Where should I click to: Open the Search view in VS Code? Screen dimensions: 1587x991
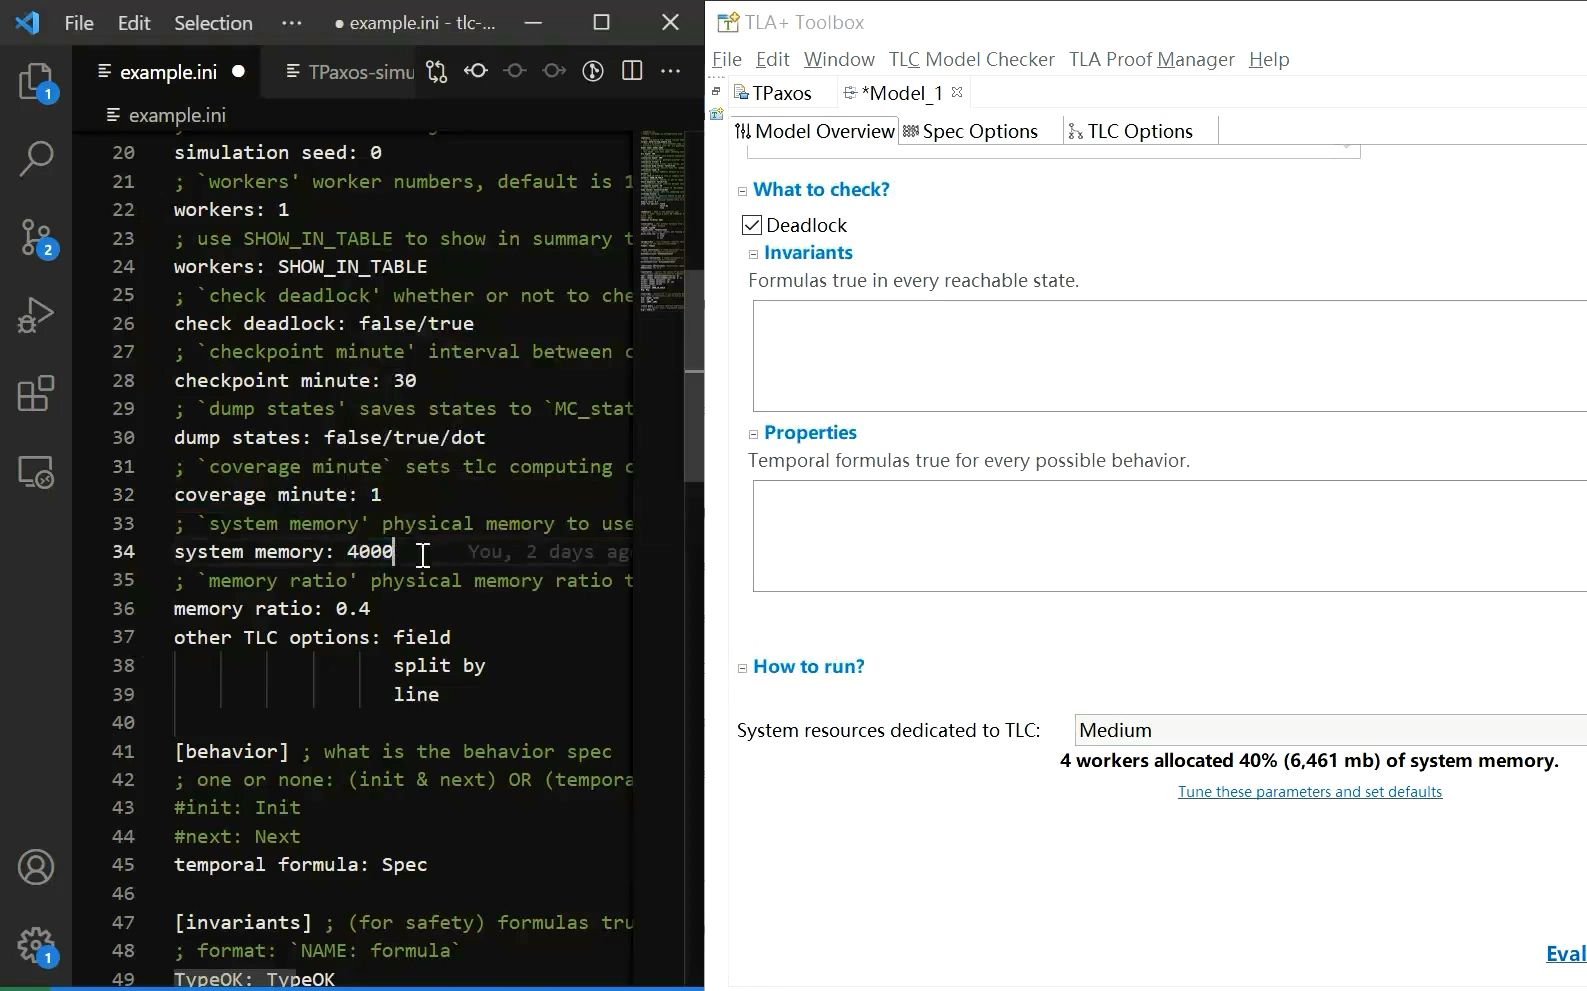[x=36, y=158]
